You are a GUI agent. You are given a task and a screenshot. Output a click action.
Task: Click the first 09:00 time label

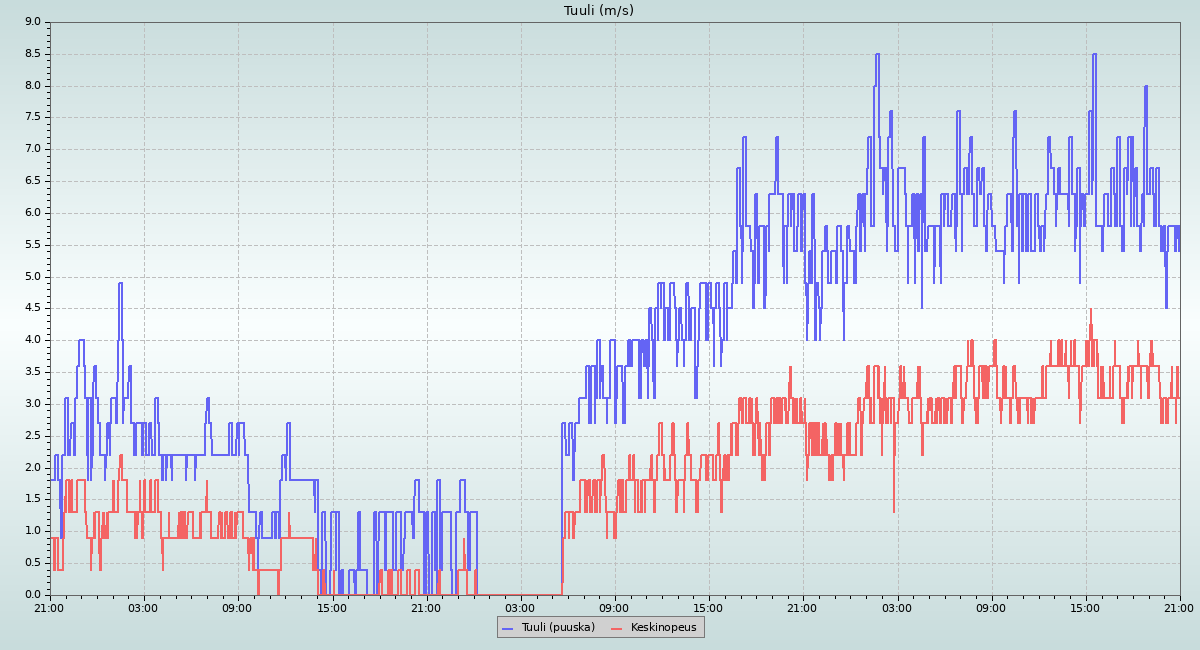[238, 607]
